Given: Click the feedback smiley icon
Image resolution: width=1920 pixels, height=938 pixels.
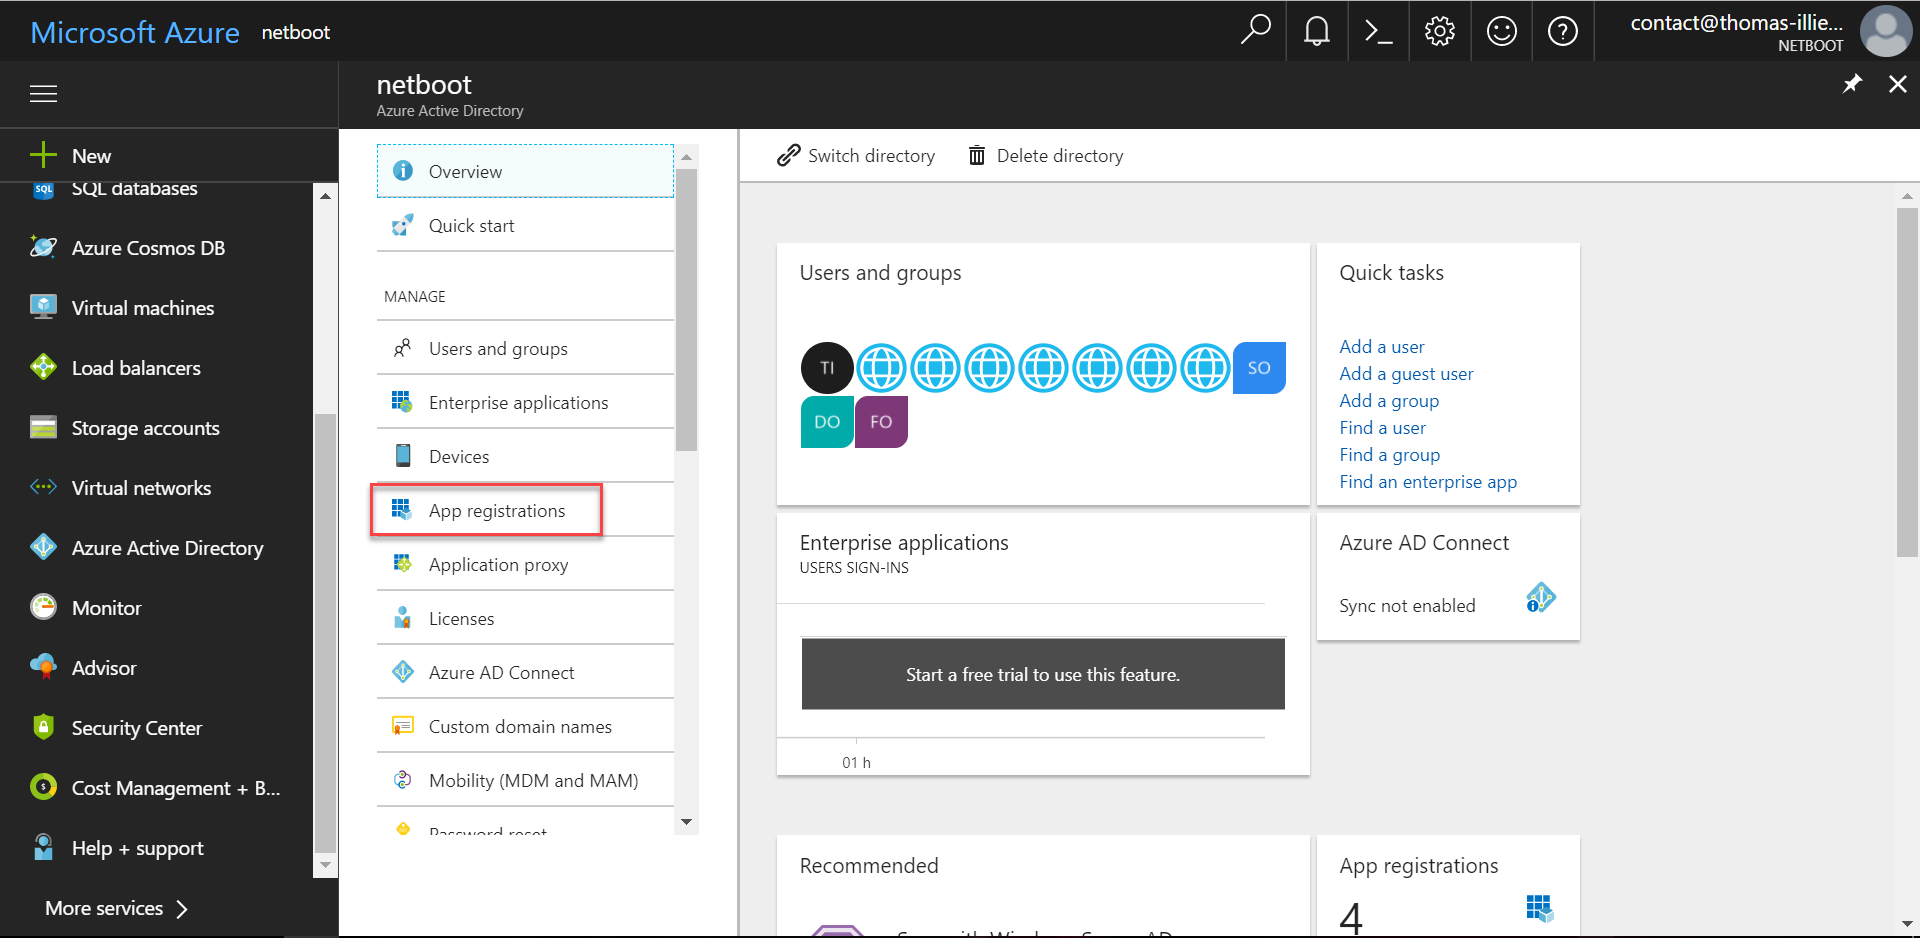Looking at the screenshot, I should pos(1502,31).
